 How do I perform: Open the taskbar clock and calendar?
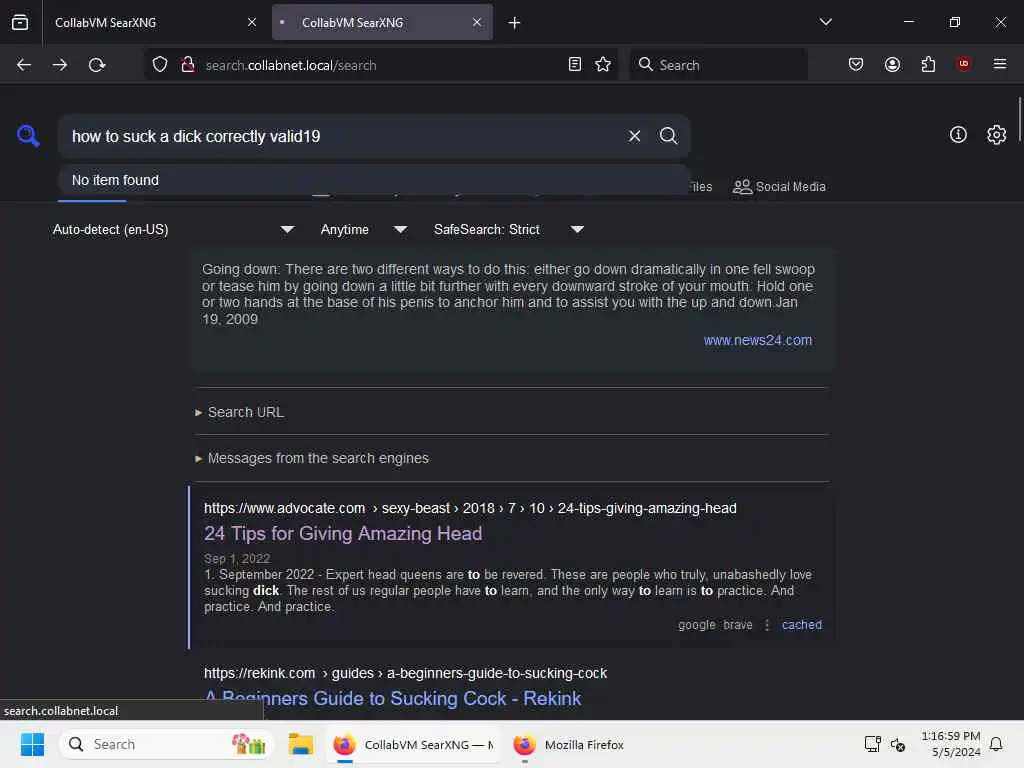[950, 744]
